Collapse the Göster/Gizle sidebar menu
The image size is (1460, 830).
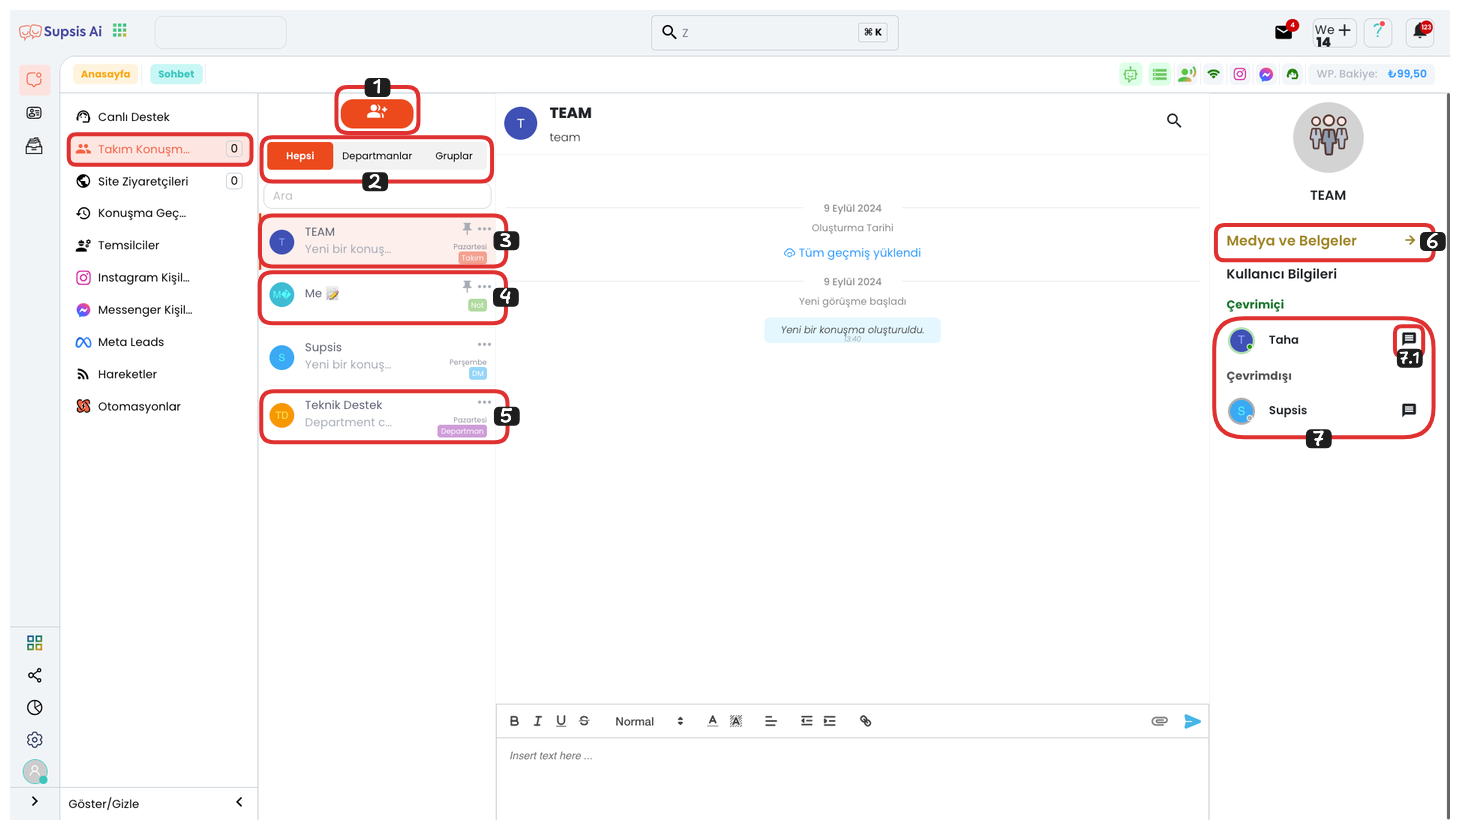click(239, 802)
